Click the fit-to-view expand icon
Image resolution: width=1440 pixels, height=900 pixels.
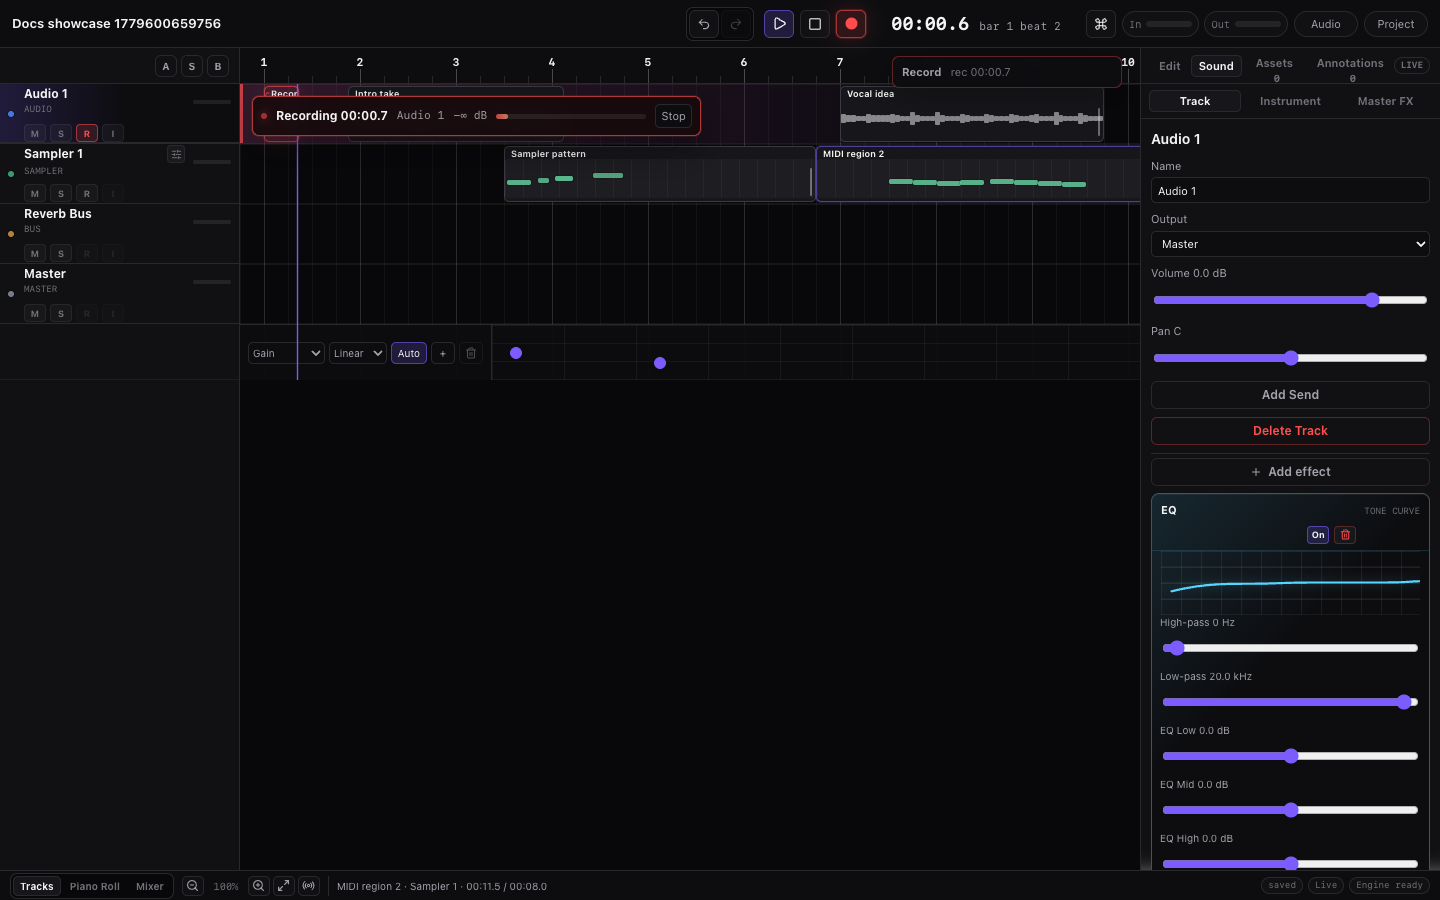(x=284, y=886)
